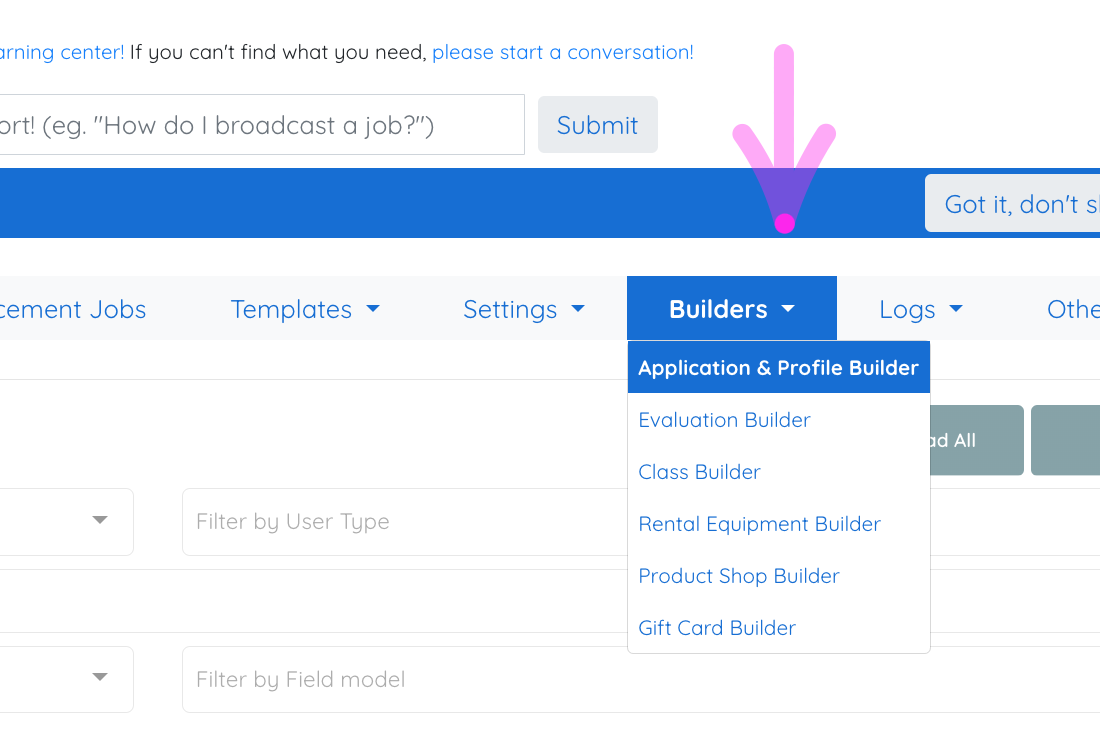
Task: Open the Builders dropdown menu
Action: tap(731, 309)
